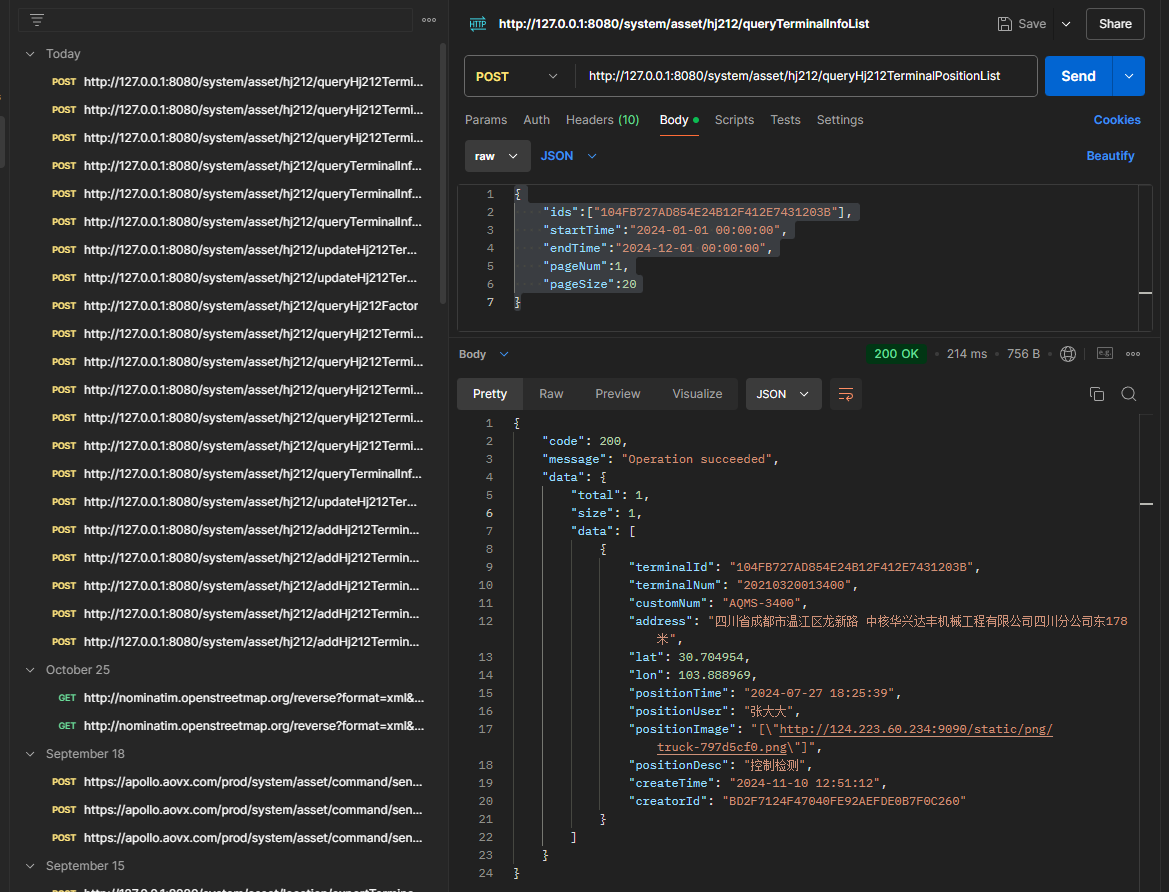This screenshot has width=1169, height=892.
Task: Collapse the October 25 history group
Action: point(30,670)
